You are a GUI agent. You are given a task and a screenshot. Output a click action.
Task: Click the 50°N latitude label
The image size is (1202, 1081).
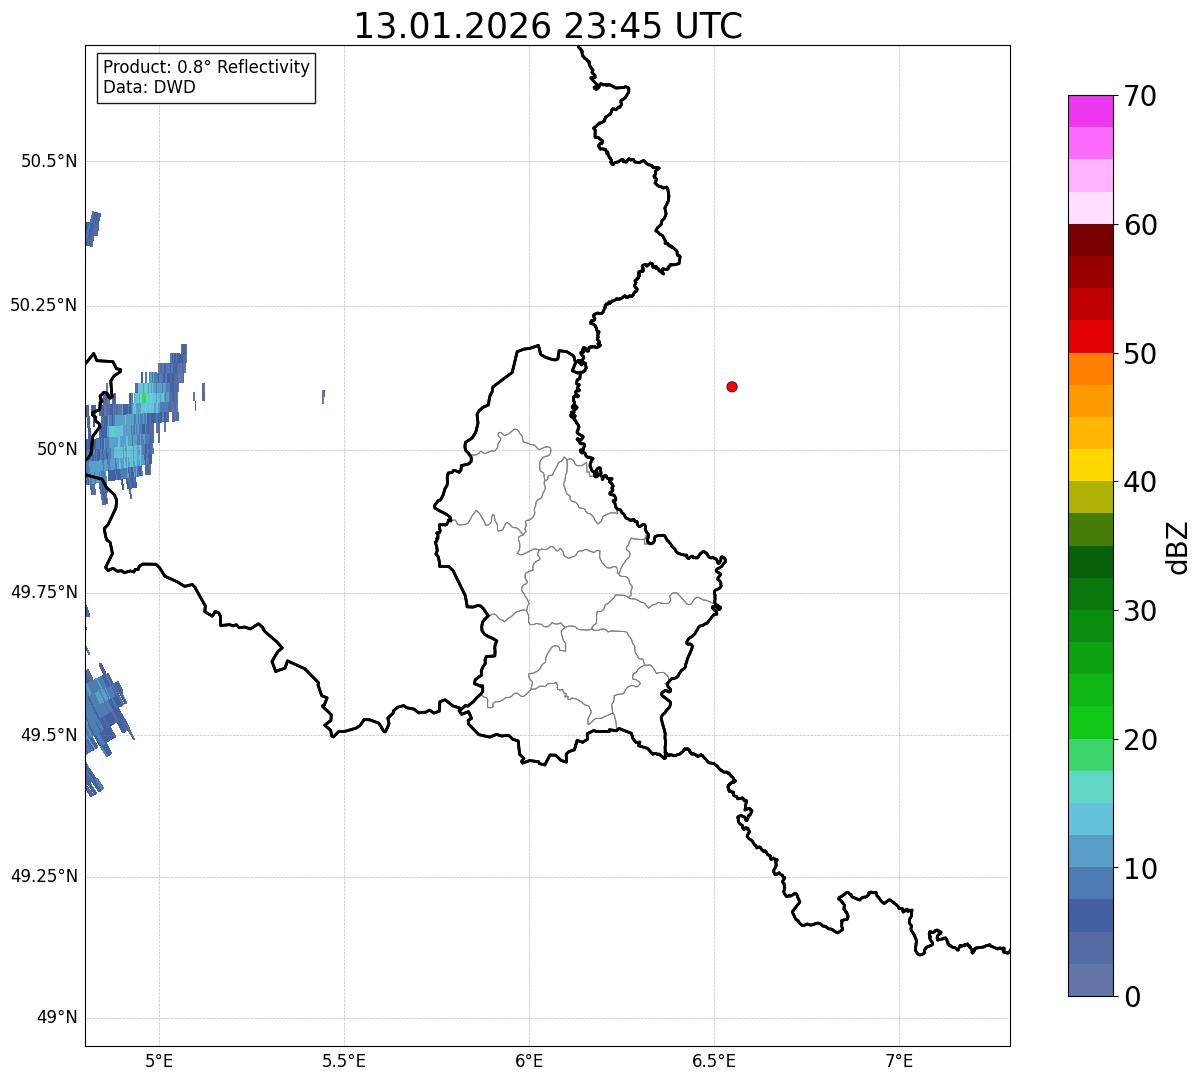(x=57, y=449)
